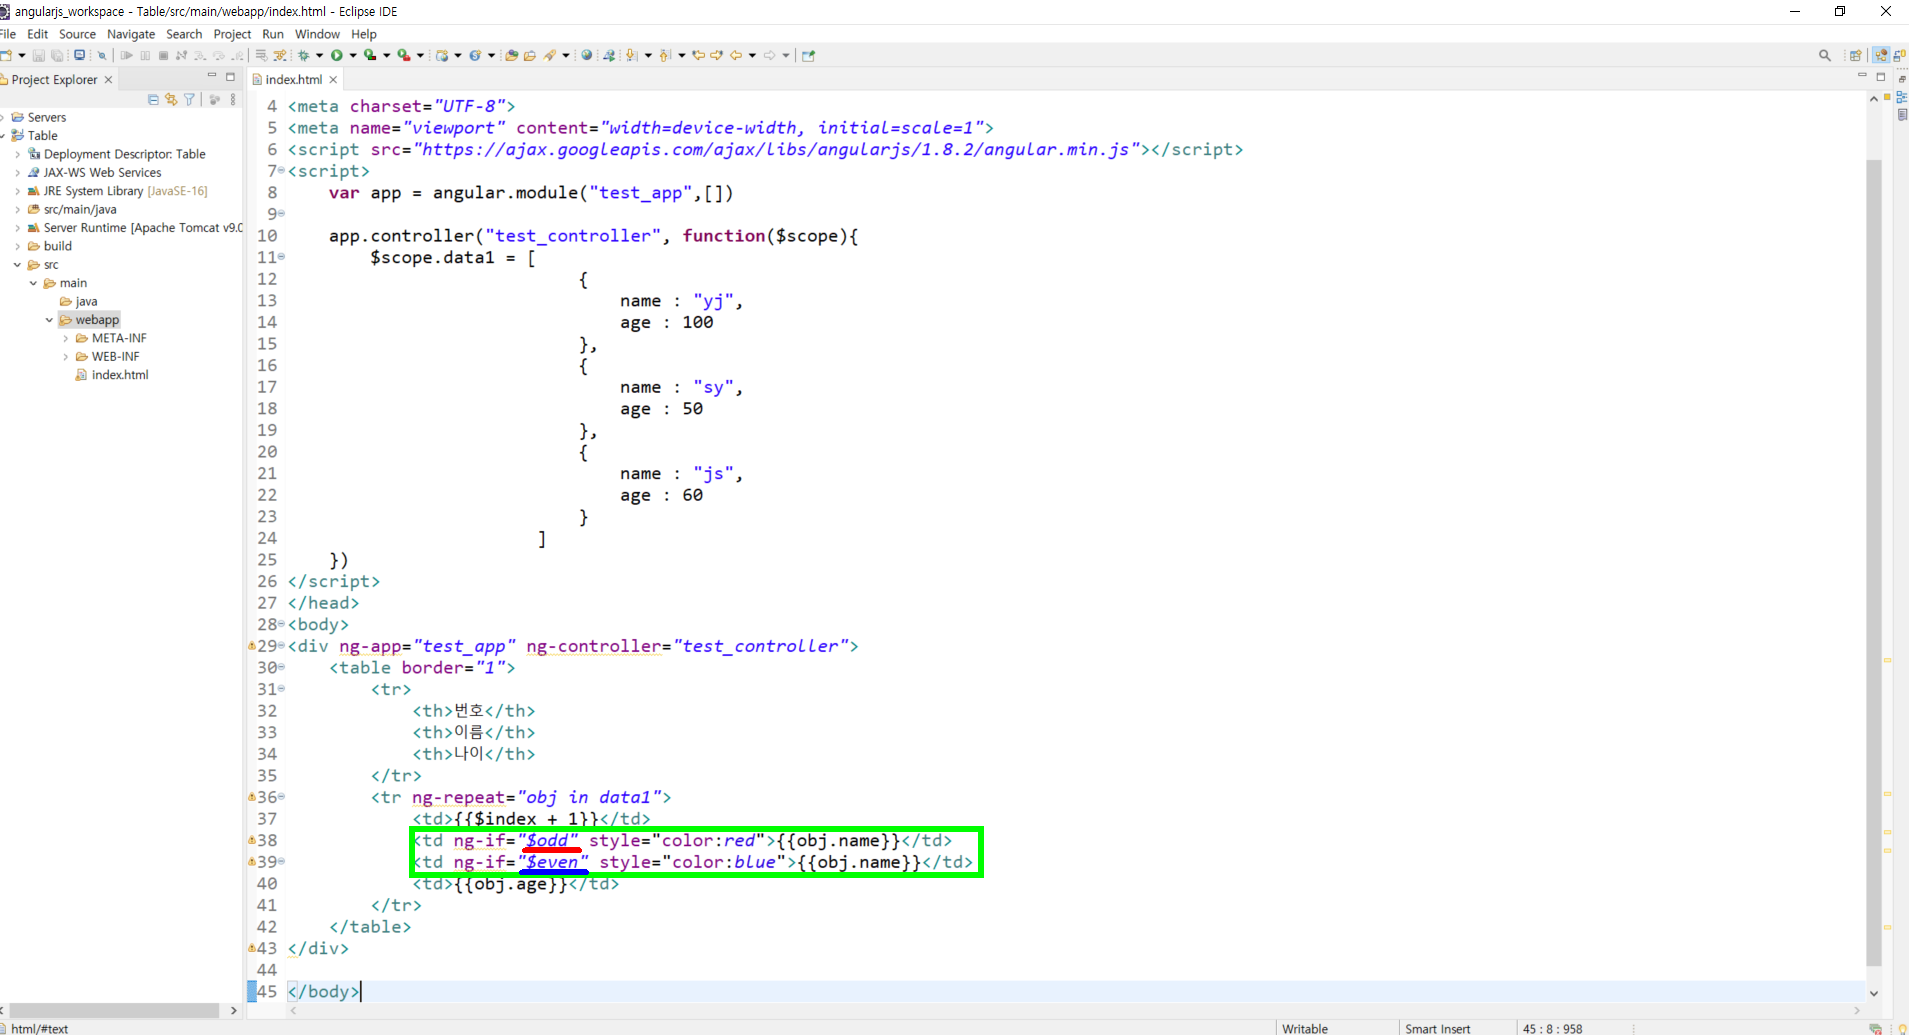
Task: Collapse the webapp folder
Action: pyautogui.click(x=49, y=320)
